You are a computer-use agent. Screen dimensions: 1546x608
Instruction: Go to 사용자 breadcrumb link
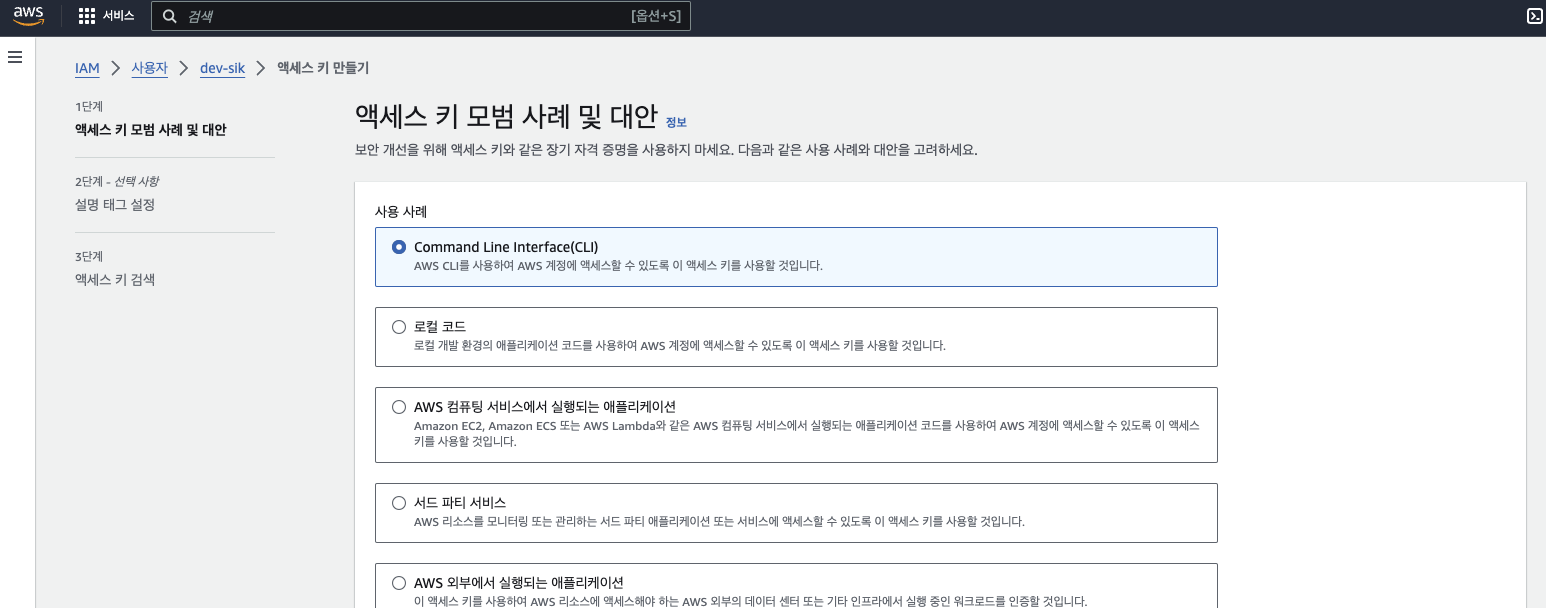[150, 68]
